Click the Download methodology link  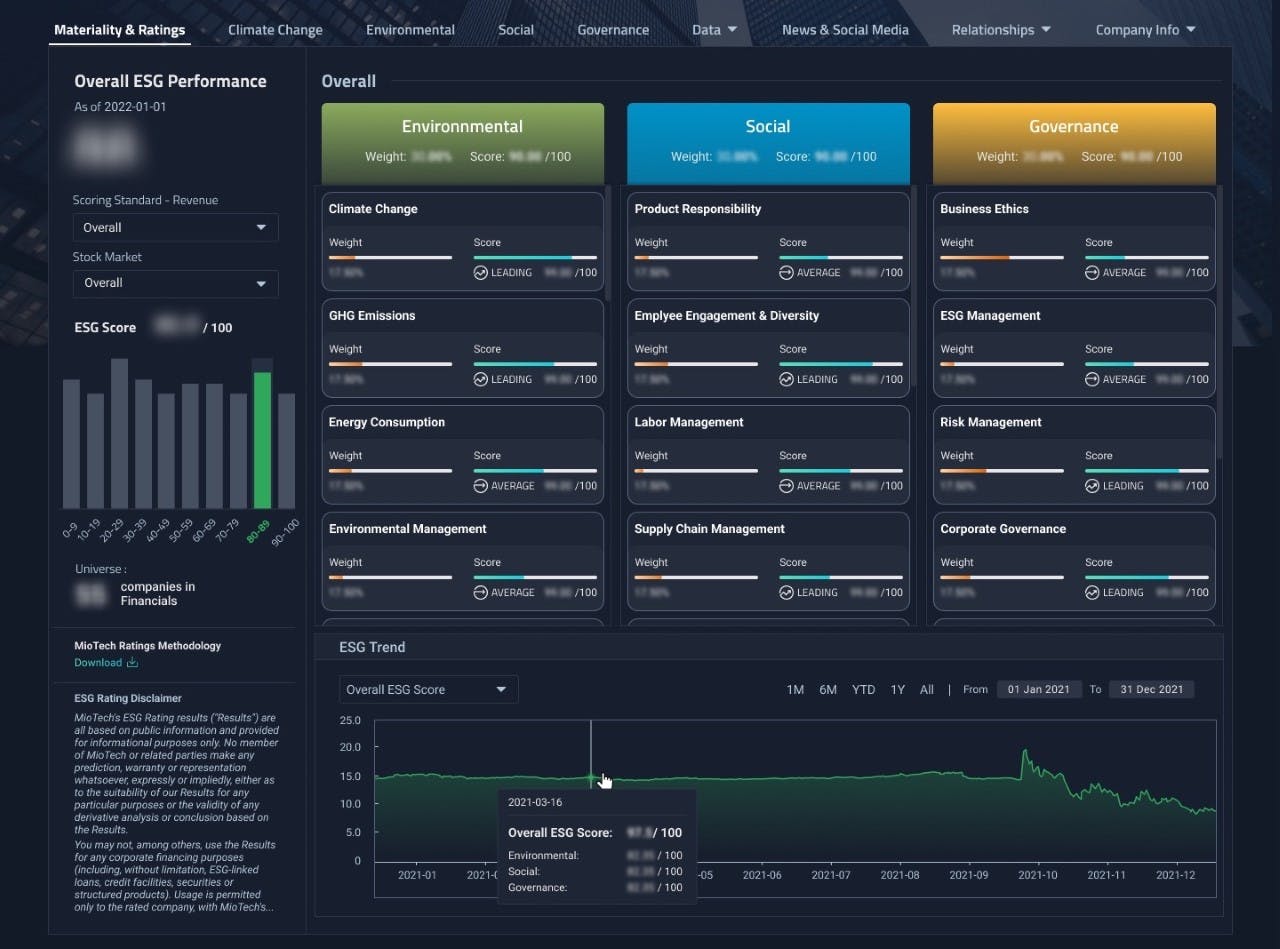[98, 663]
